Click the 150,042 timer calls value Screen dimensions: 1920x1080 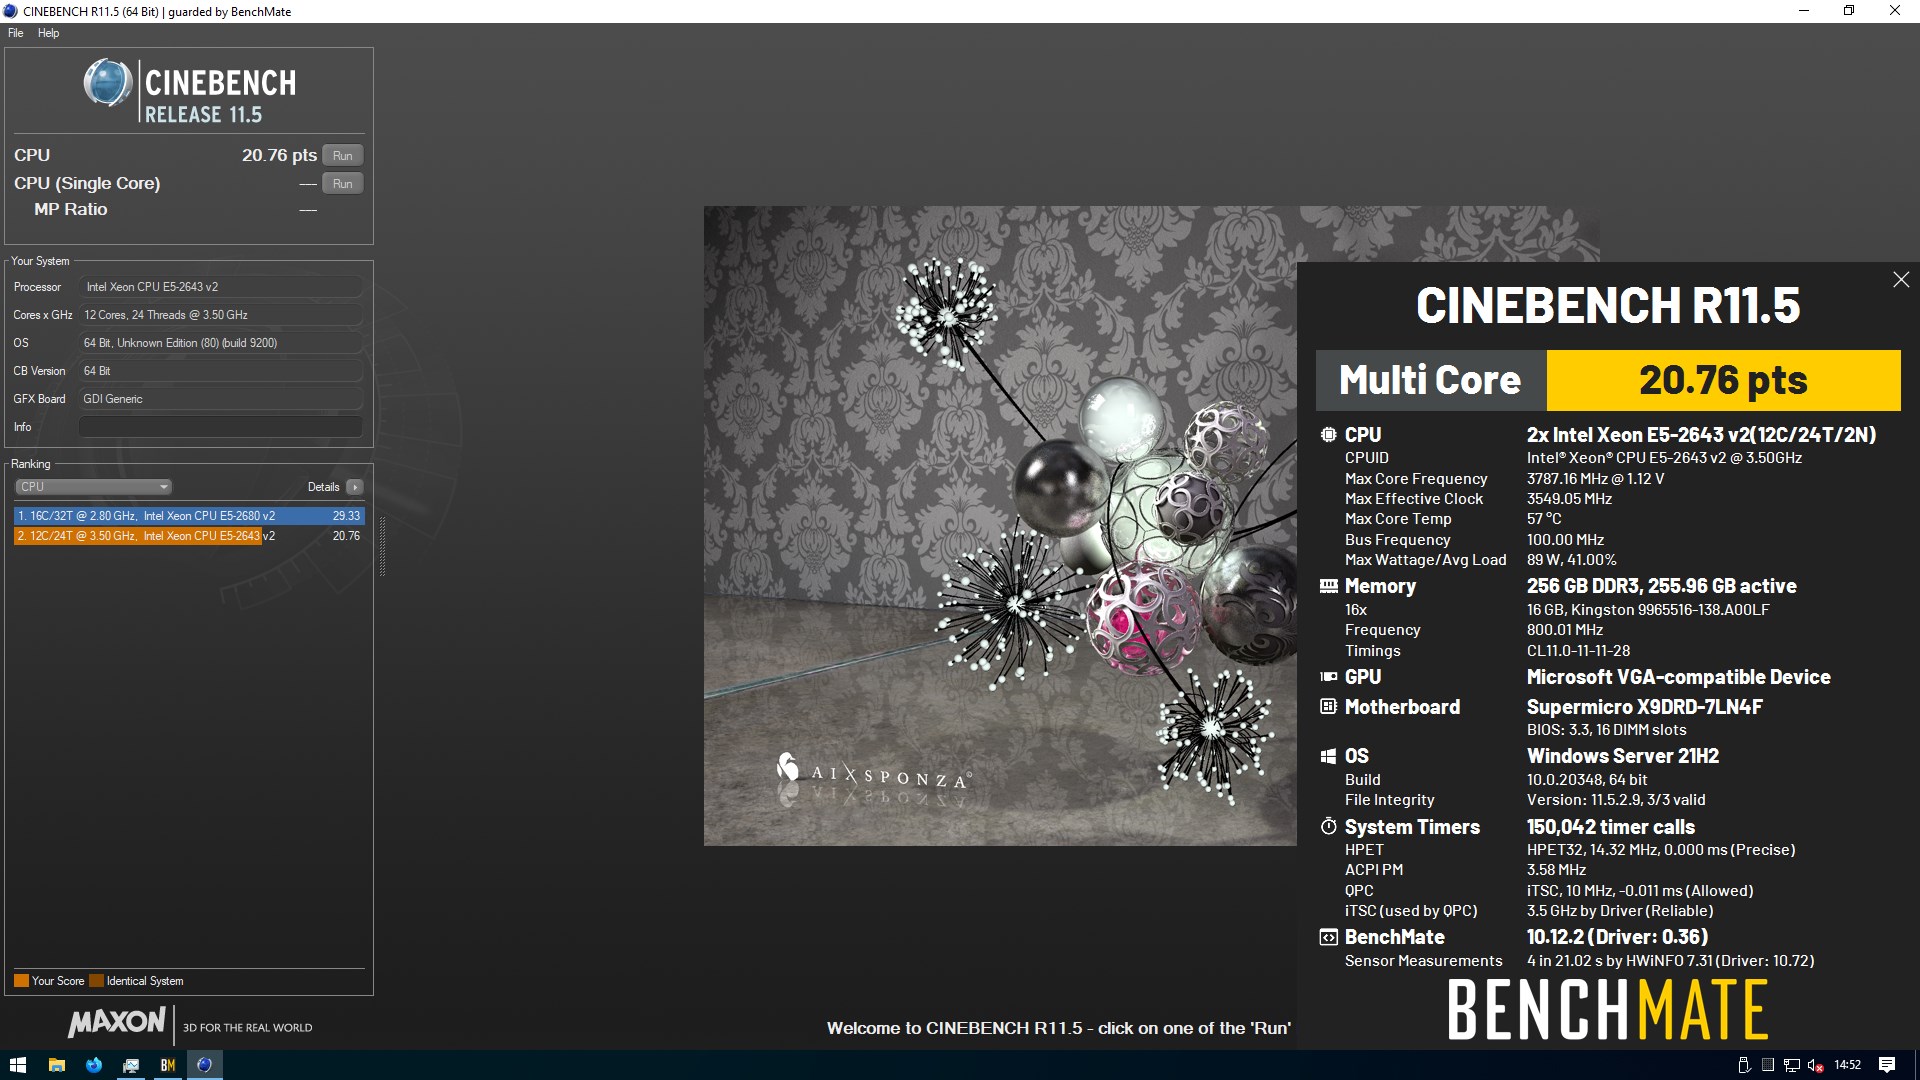click(x=1610, y=827)
